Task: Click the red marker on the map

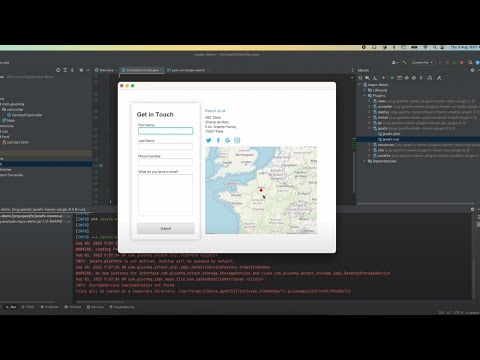Action: (x=261, y=190)
